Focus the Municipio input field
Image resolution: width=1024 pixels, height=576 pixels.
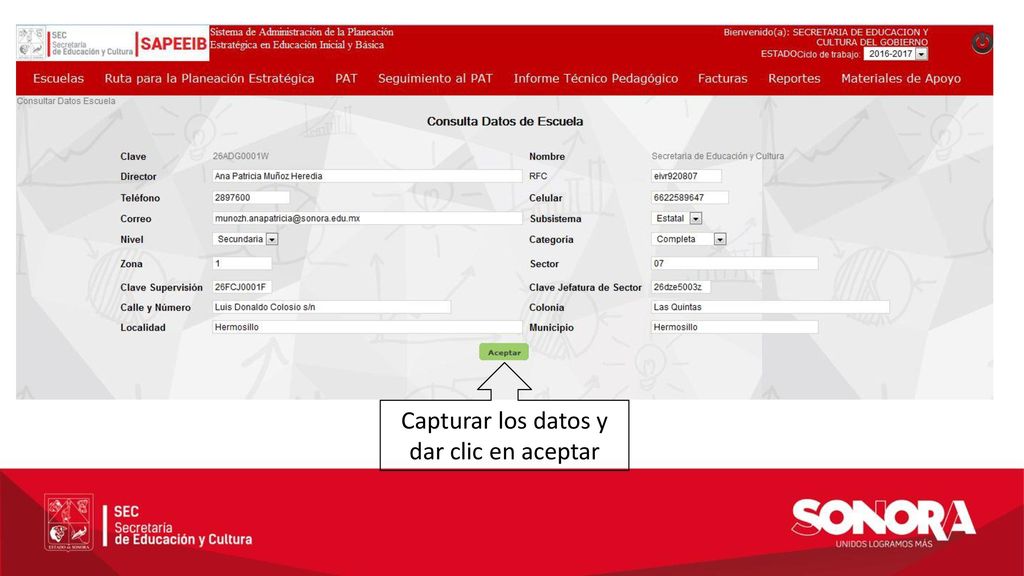pyautogui.click(x=734, y=327)
